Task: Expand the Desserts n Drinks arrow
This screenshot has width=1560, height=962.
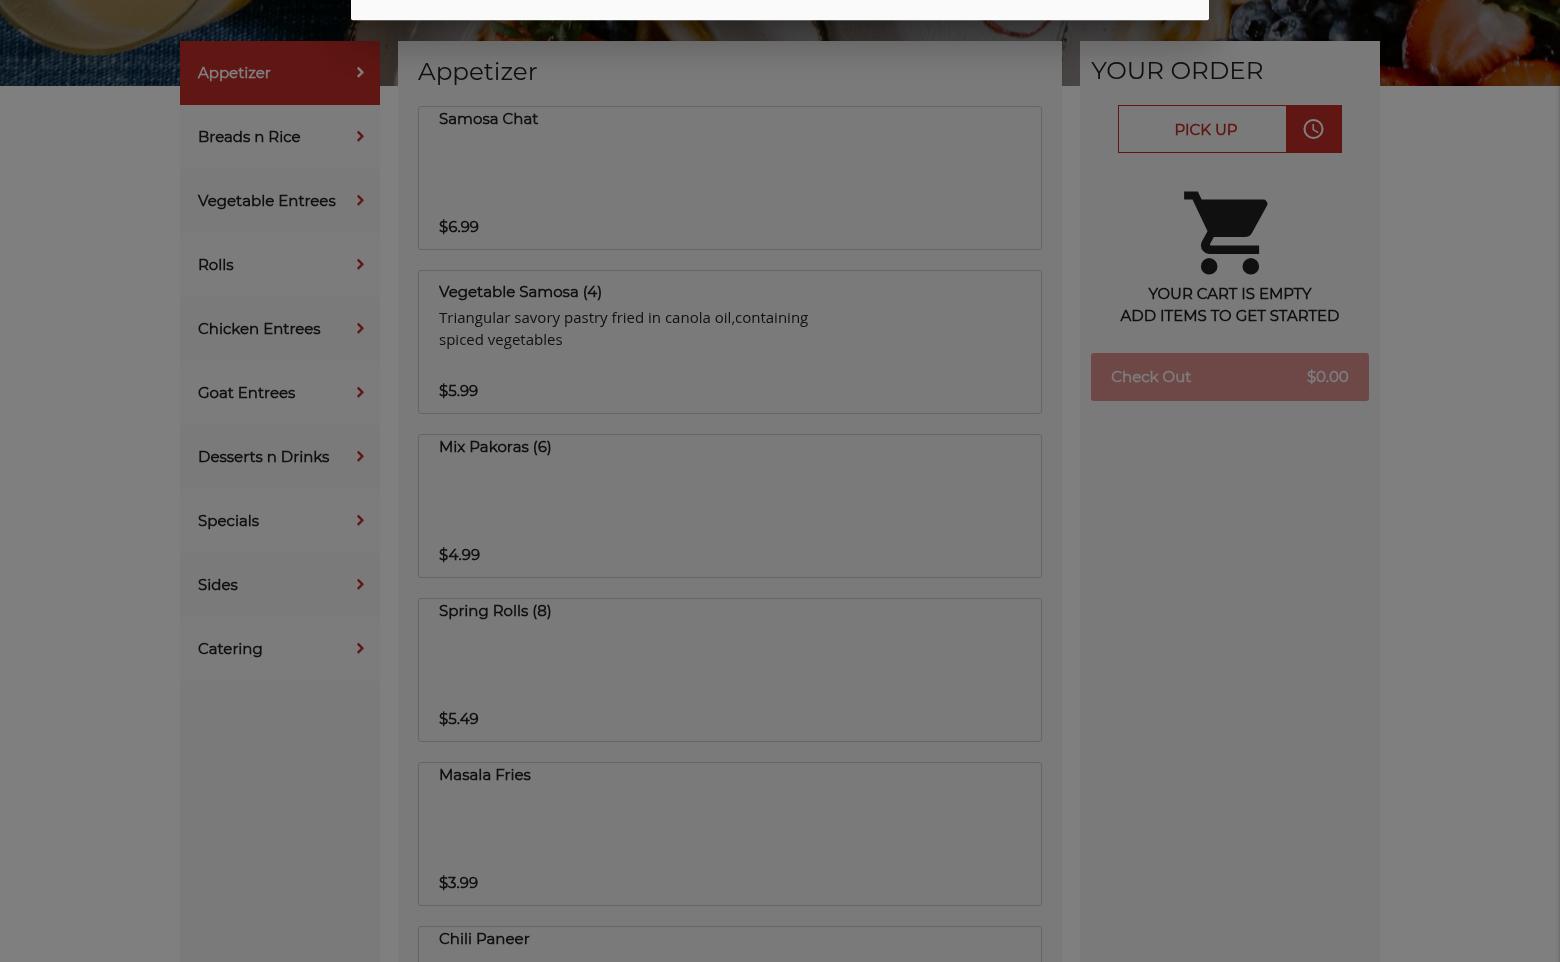Action: pyautogui.click(x=360, y=456)
